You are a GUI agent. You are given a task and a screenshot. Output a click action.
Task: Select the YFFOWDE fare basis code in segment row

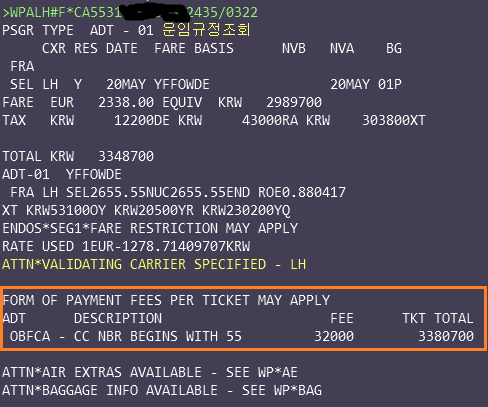pos(182,84)
